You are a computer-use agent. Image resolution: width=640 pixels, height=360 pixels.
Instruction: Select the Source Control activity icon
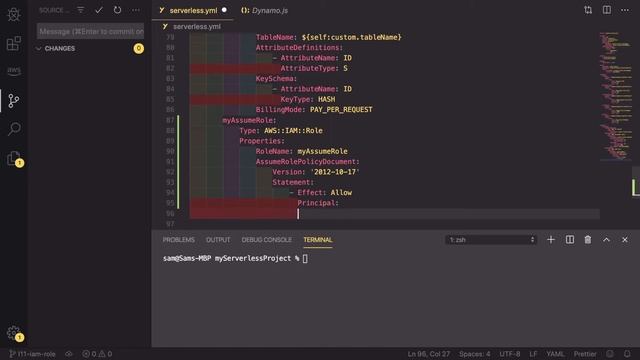[14, 100]
